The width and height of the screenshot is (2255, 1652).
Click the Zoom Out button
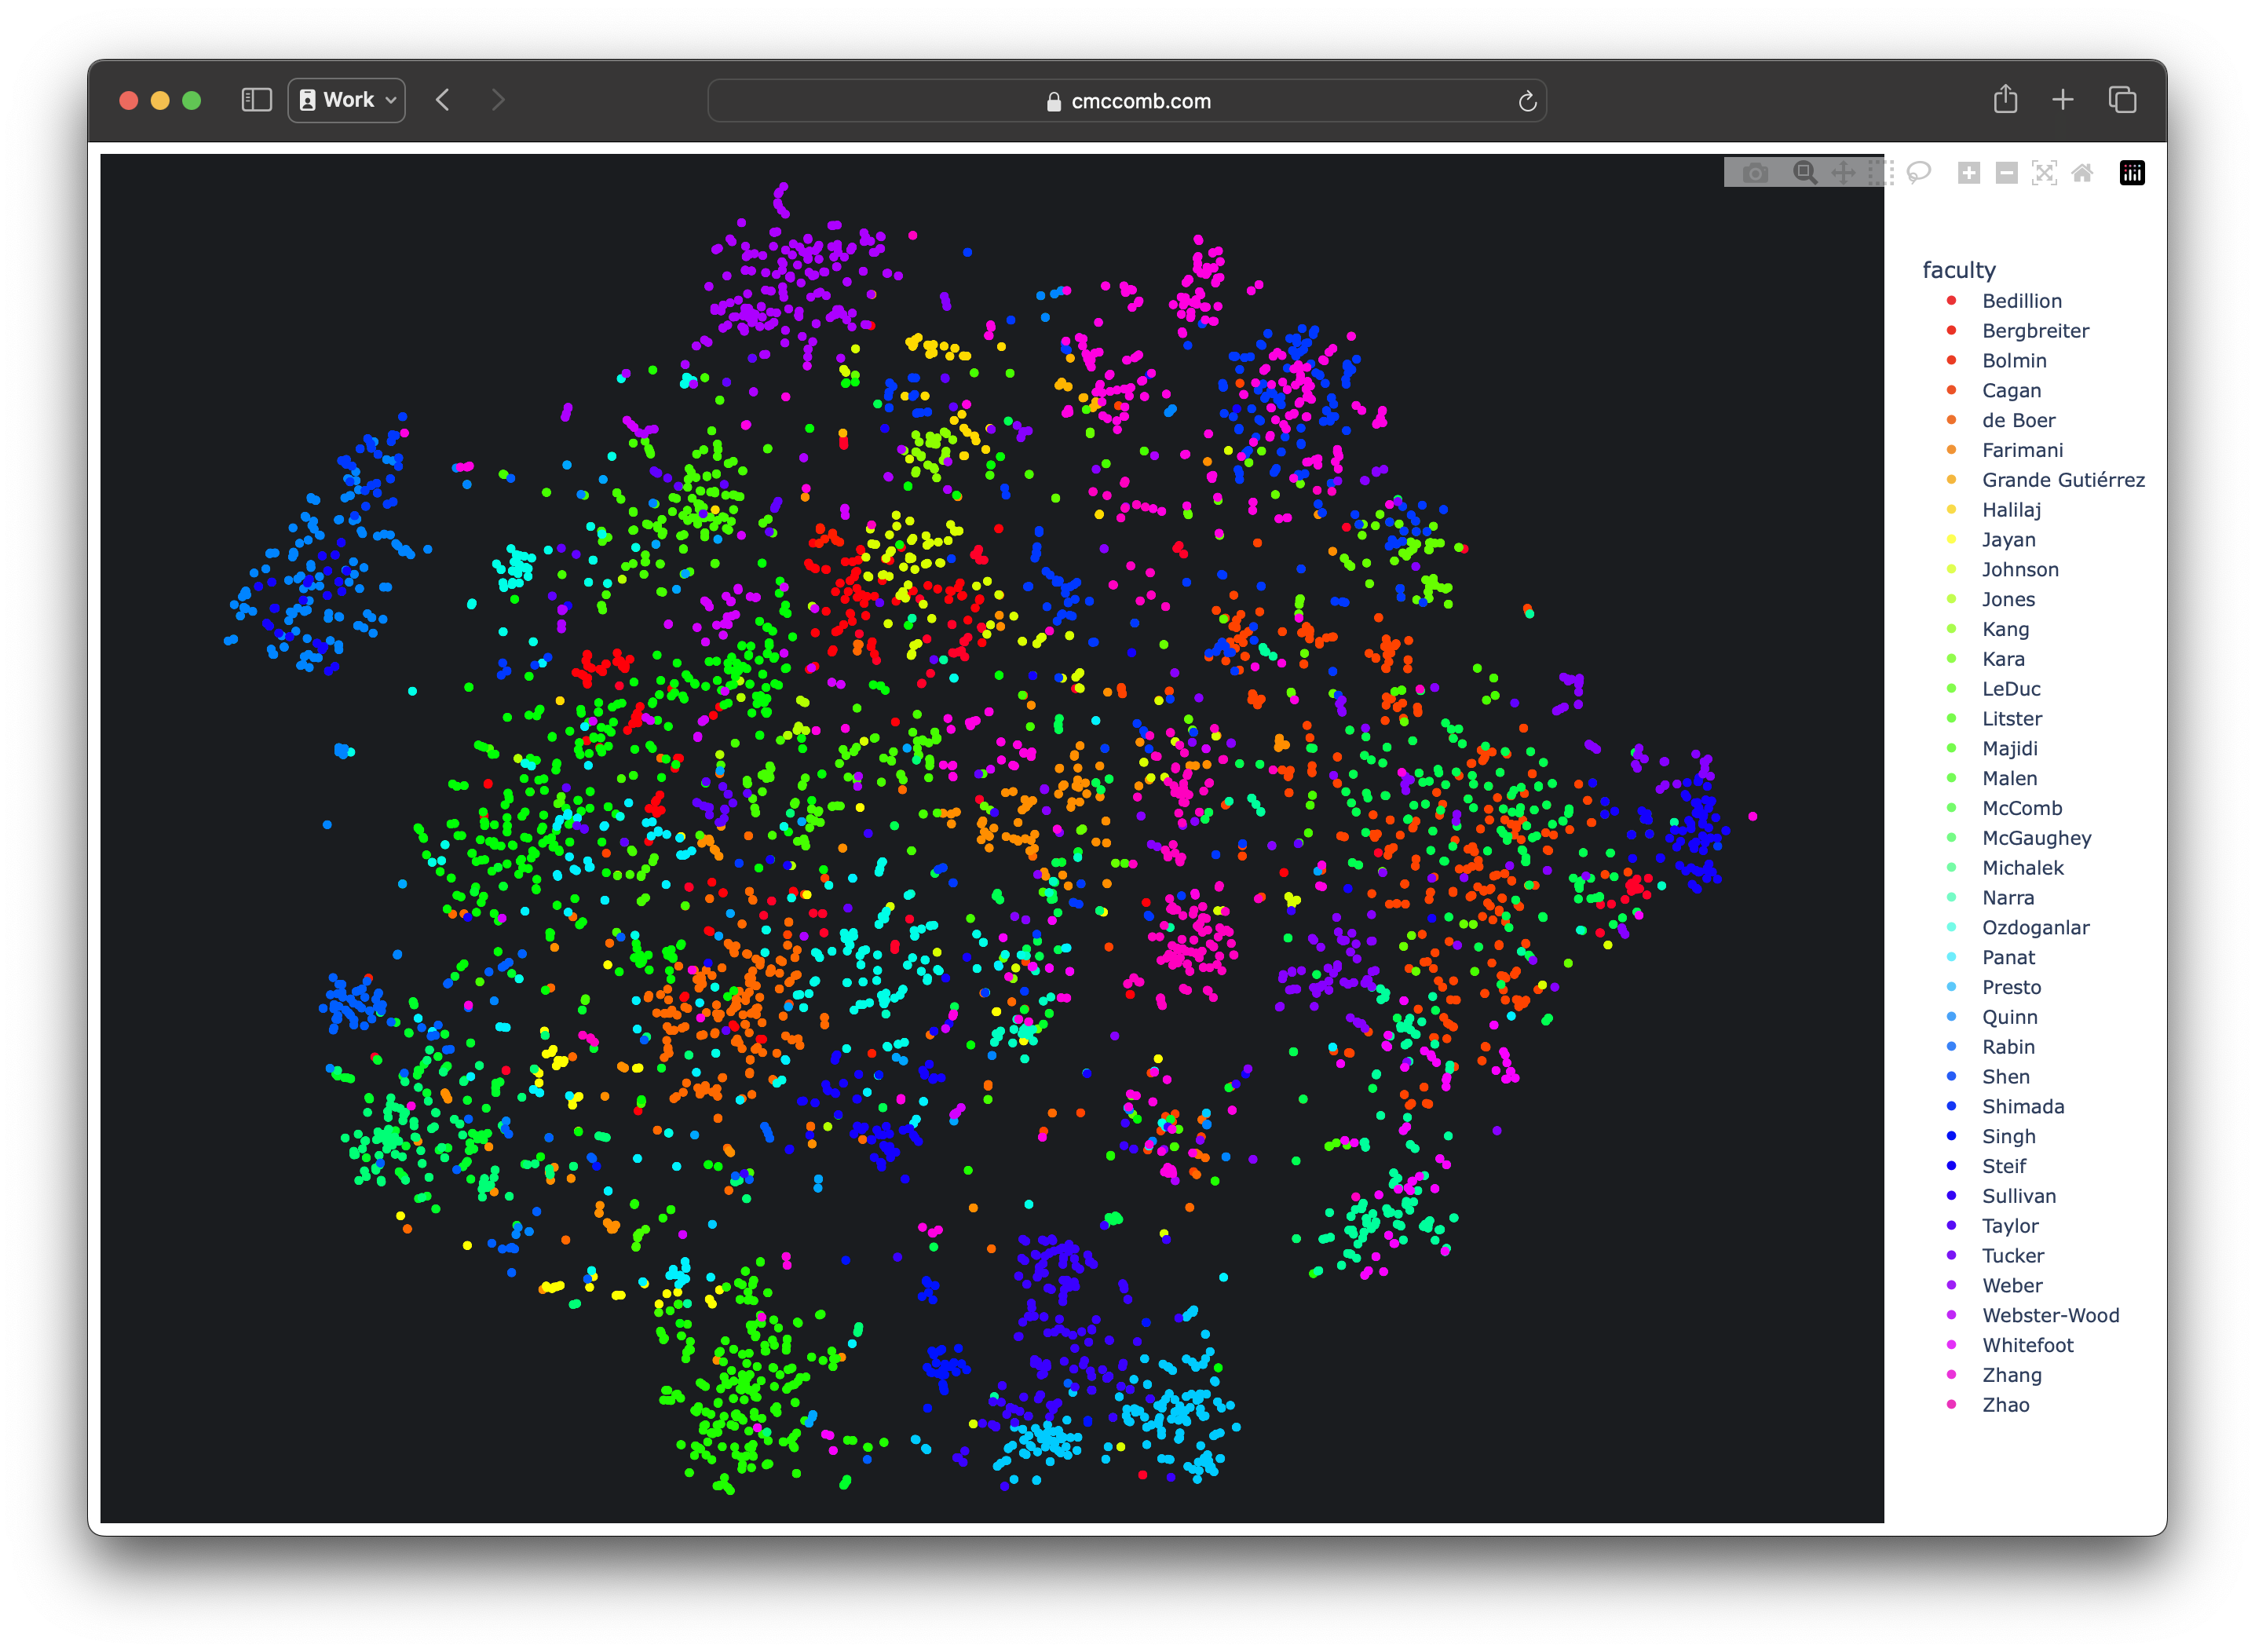click(x=2006, y=172)
